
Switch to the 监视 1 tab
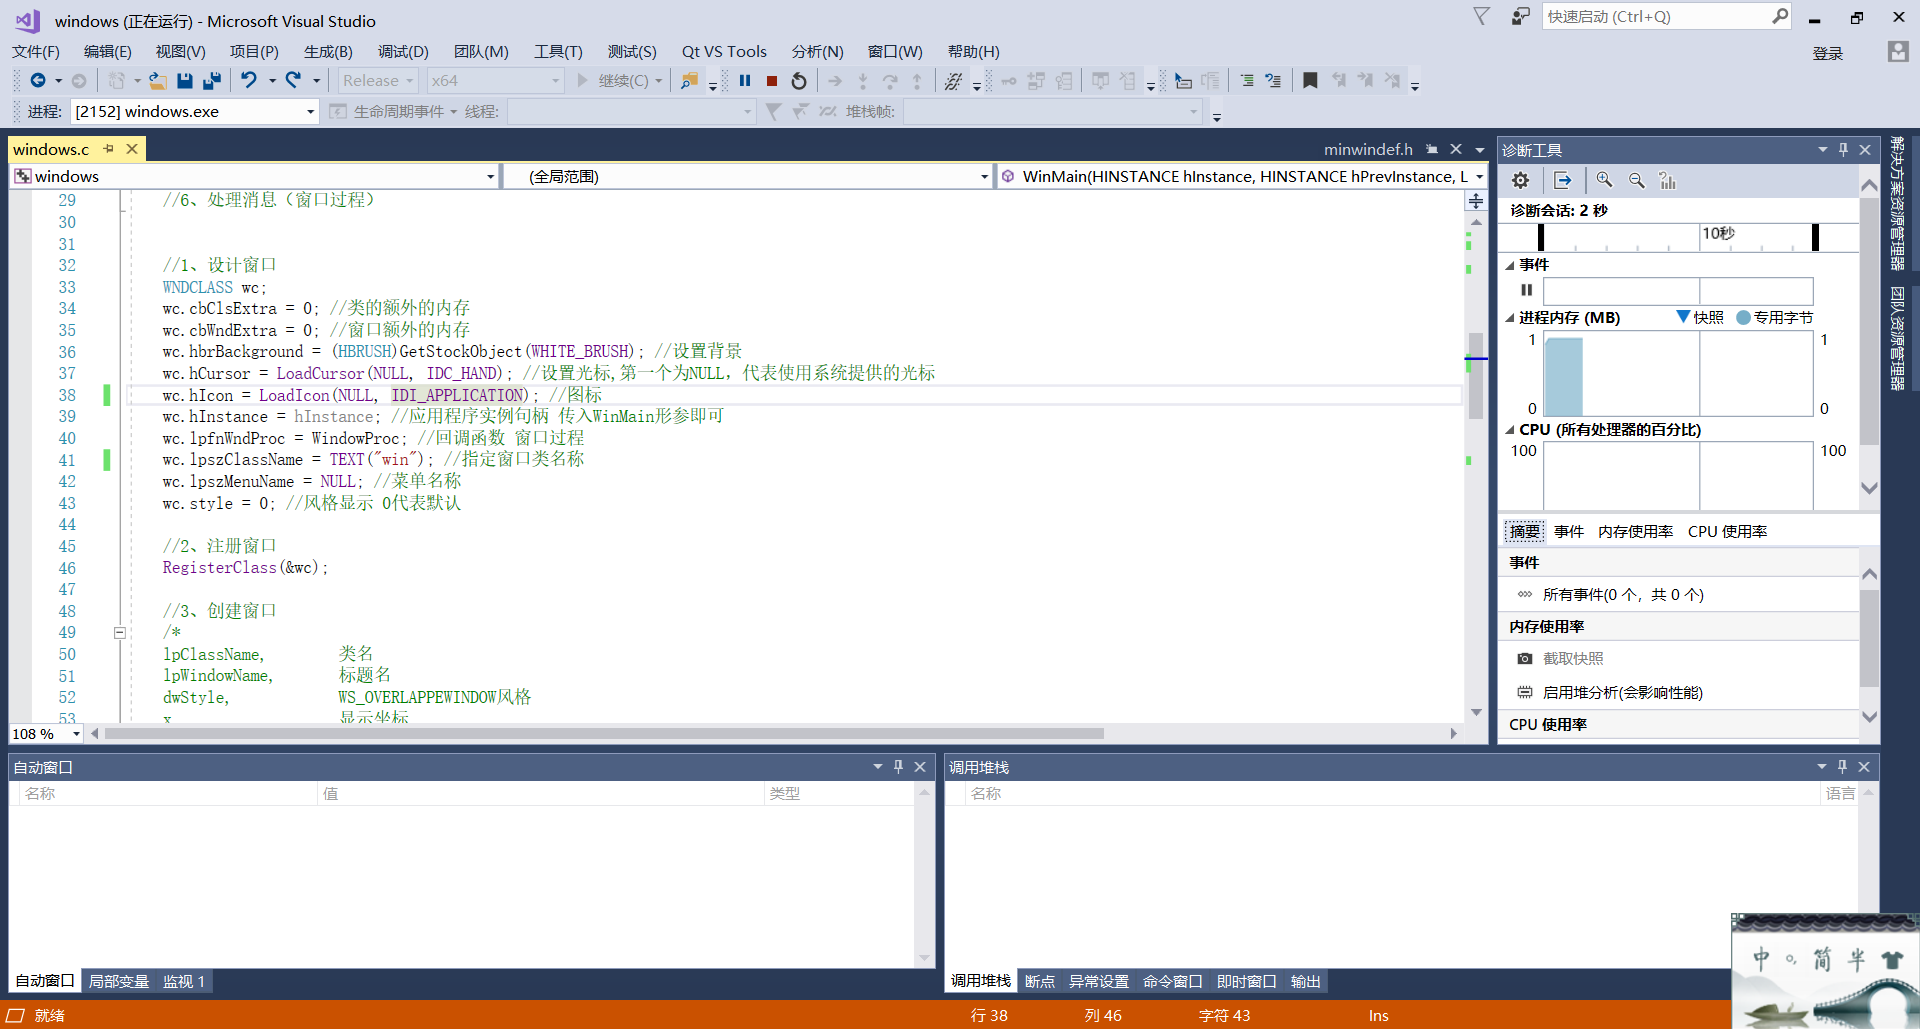(184, 982)
